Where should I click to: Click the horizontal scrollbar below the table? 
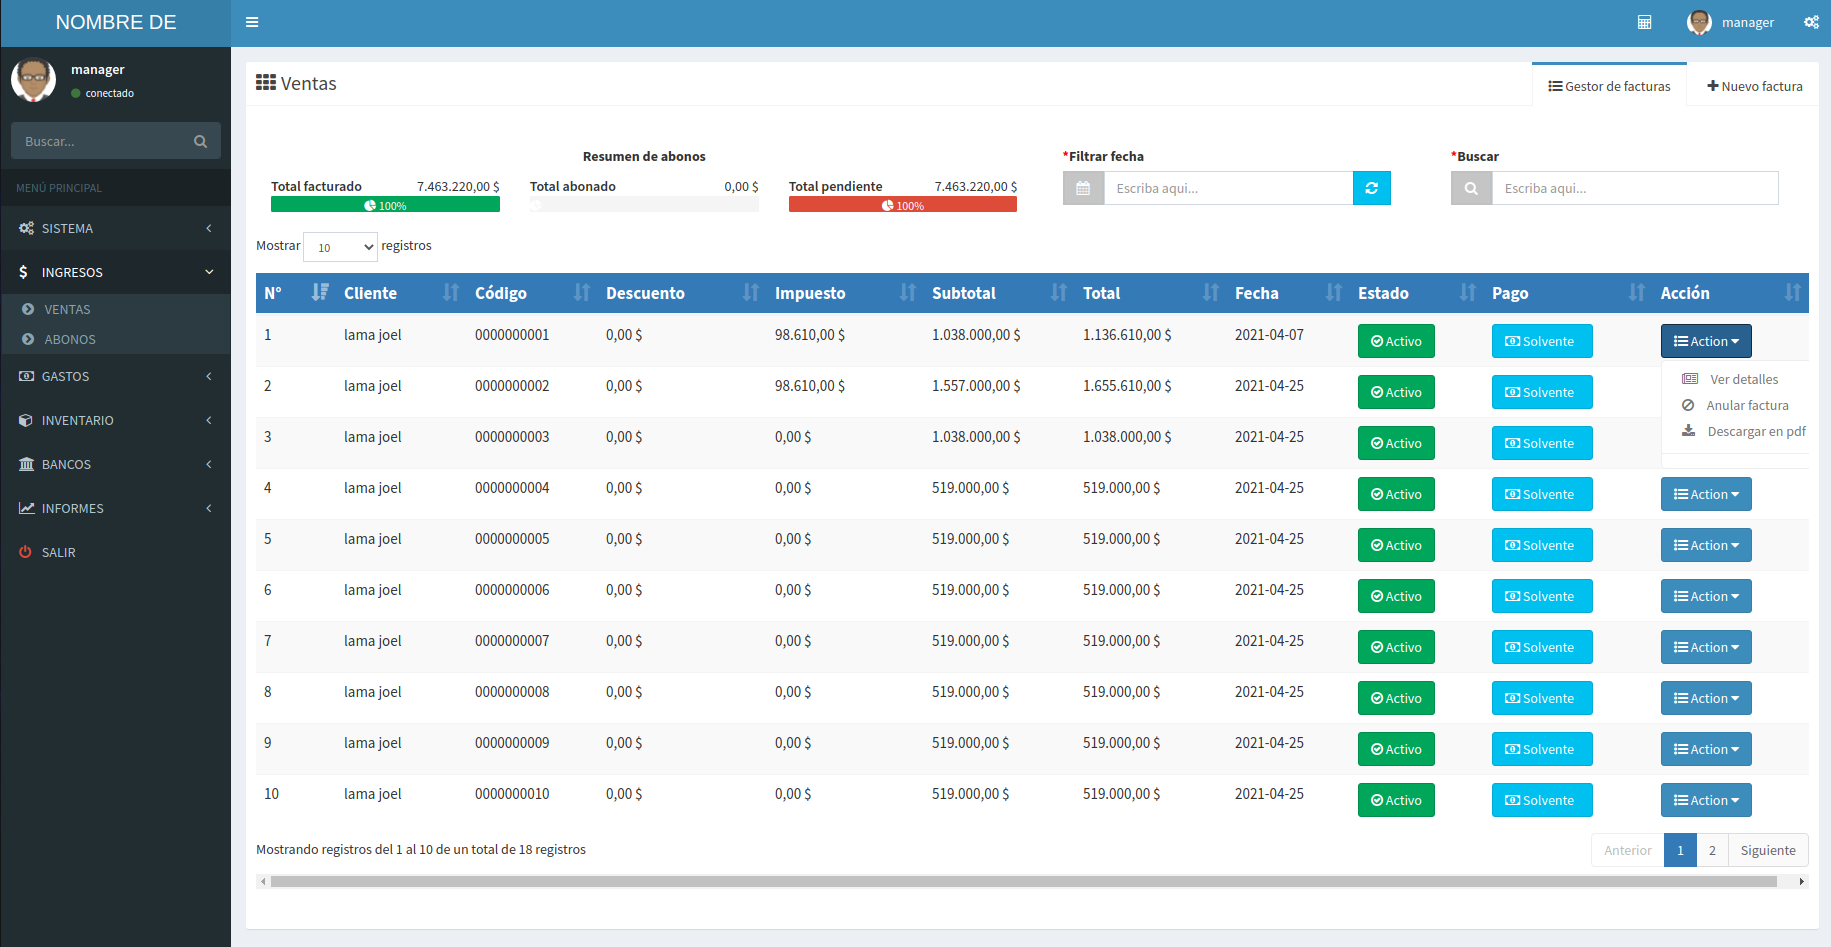click(x=1022, y=881)
